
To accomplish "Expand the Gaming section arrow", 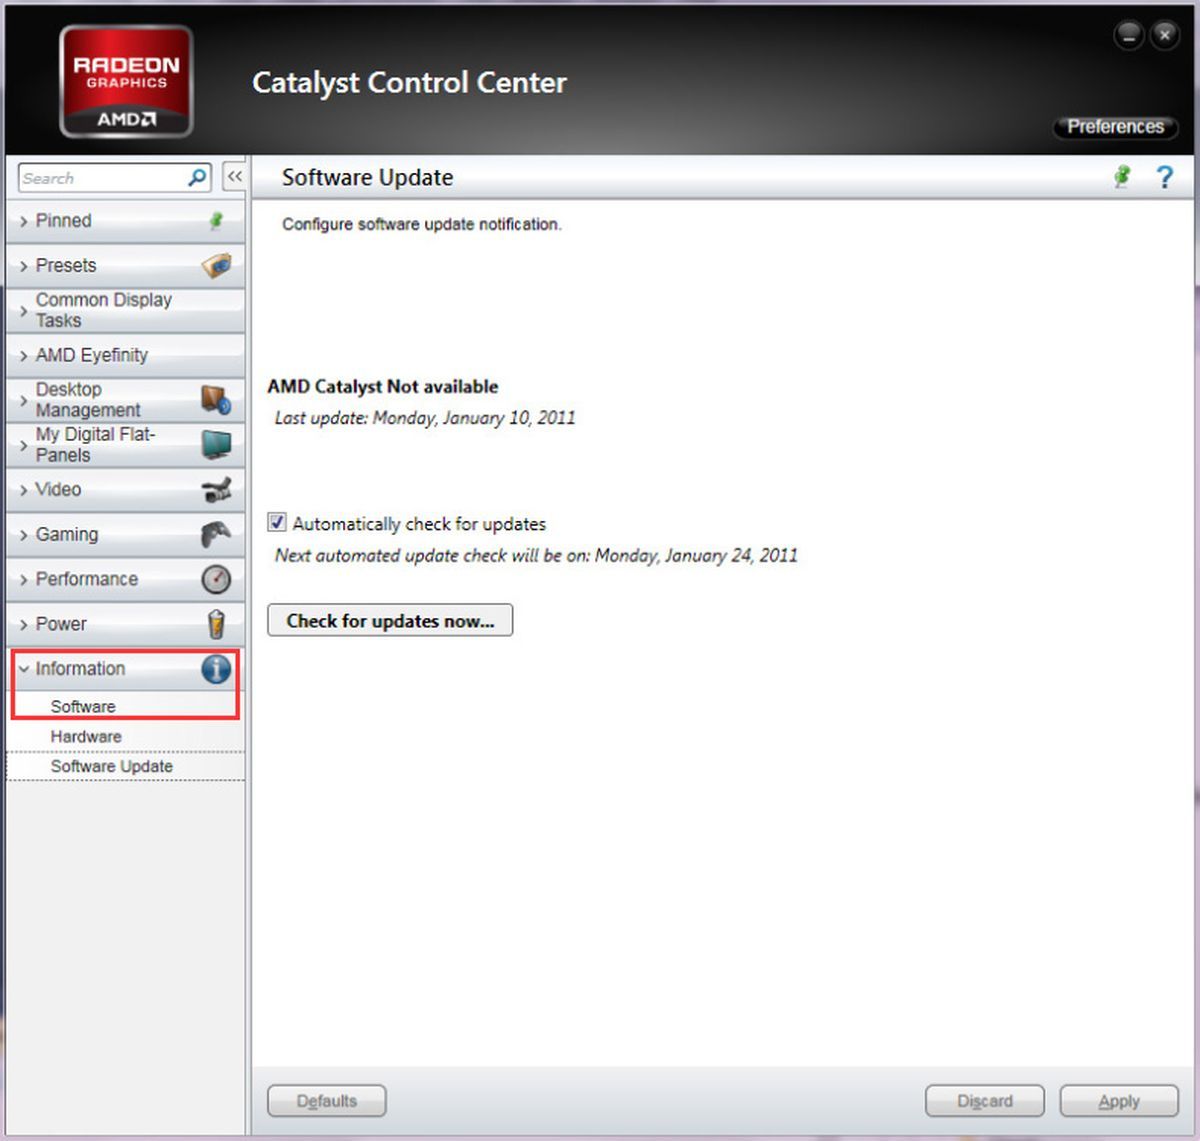I will (x=24, y=535).
